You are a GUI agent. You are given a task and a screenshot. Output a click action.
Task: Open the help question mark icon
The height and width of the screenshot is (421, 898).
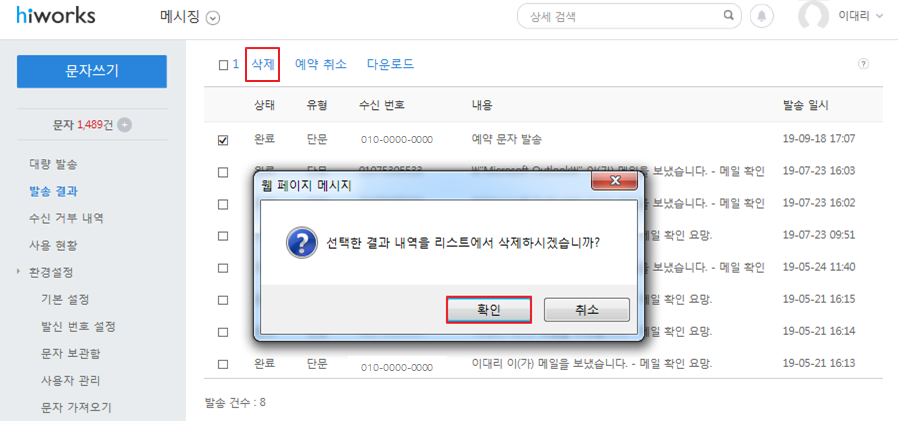[863, 64]
